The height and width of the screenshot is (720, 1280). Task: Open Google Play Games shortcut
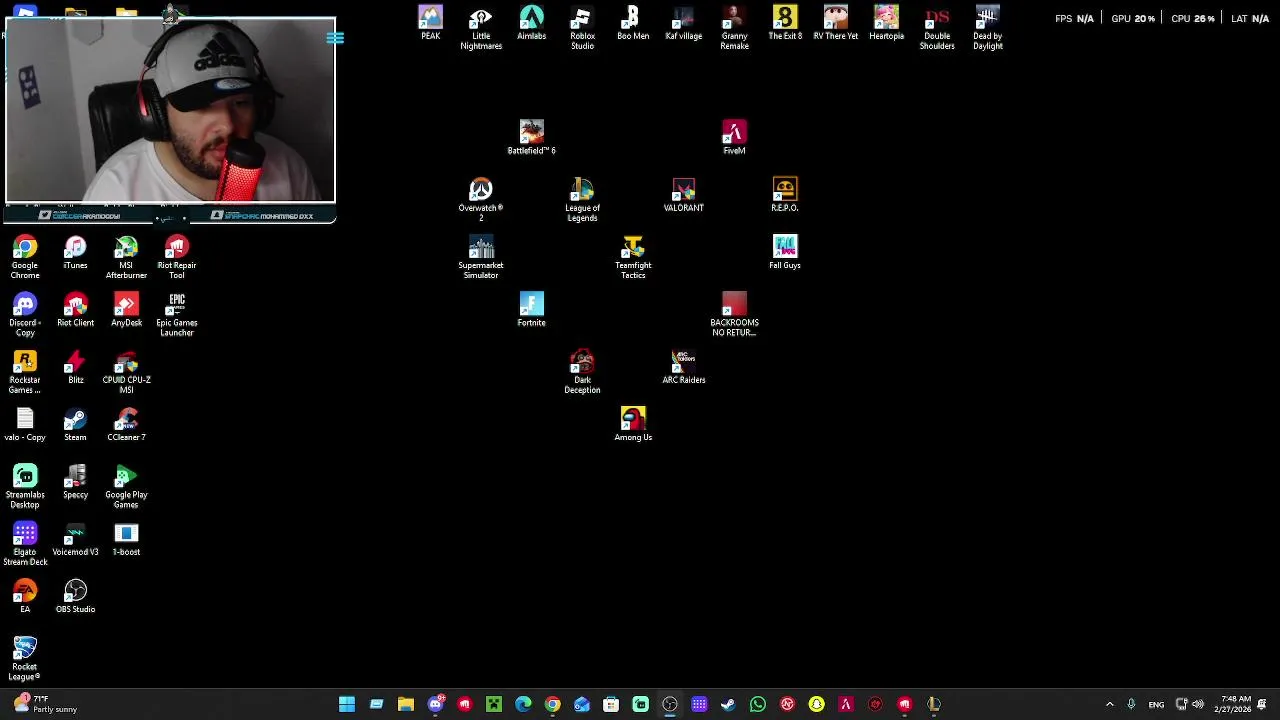click(126, 486)
